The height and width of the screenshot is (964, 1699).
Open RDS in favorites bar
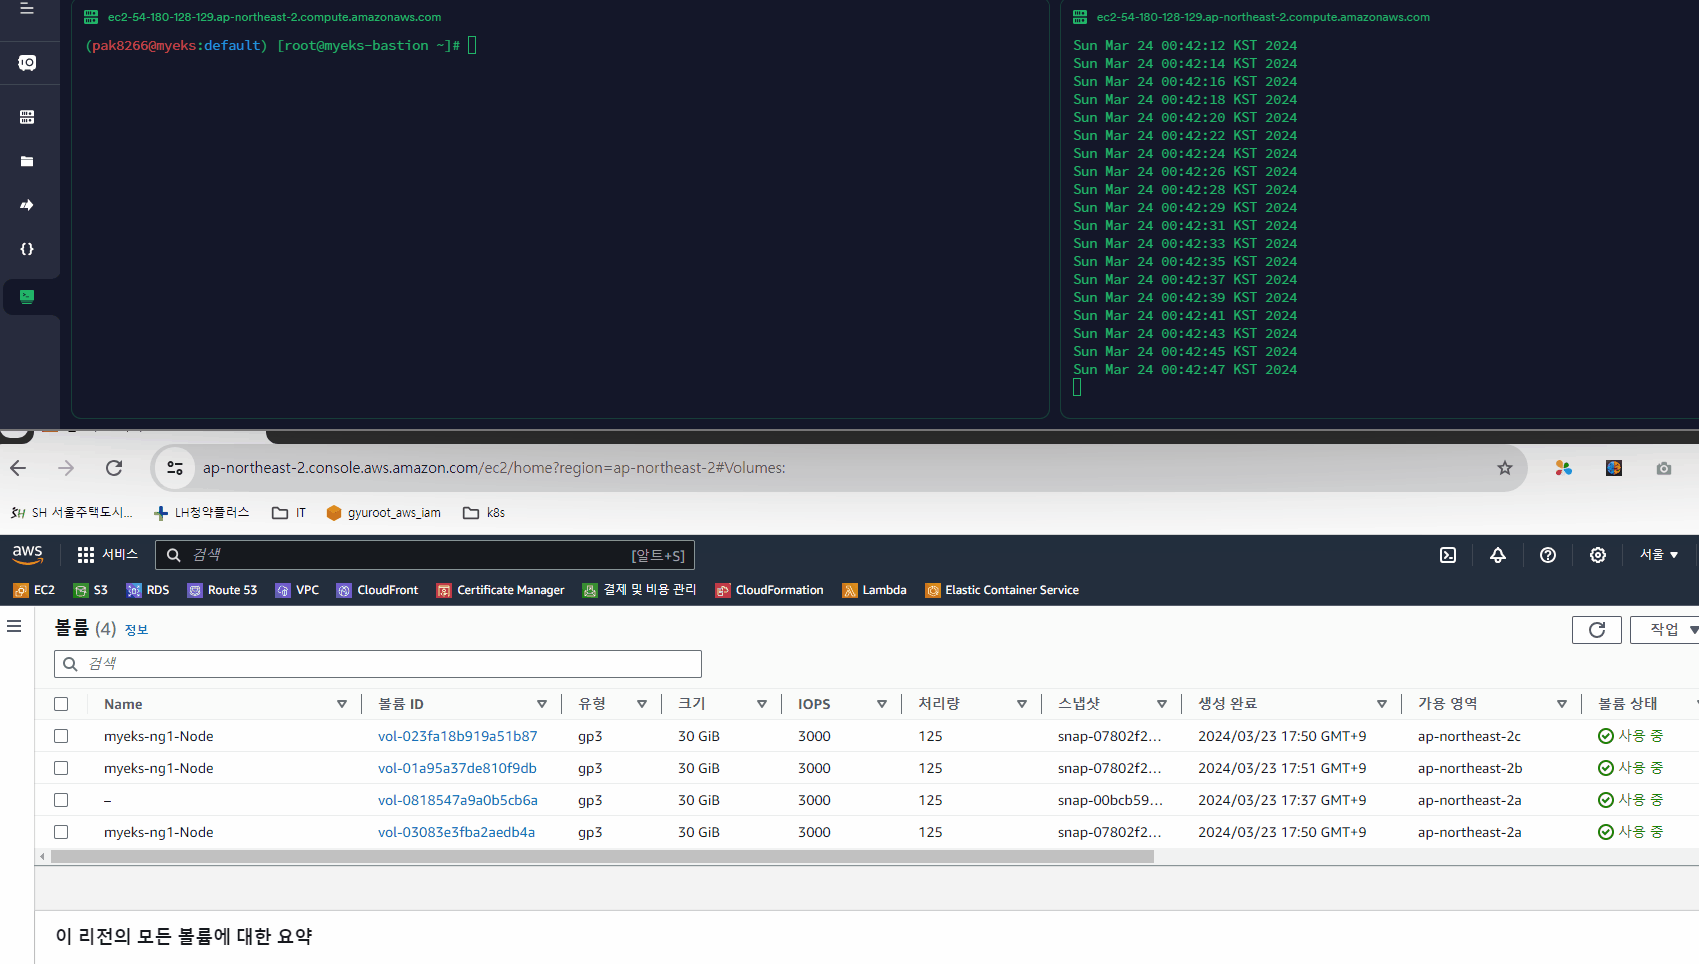pos(148,590)
